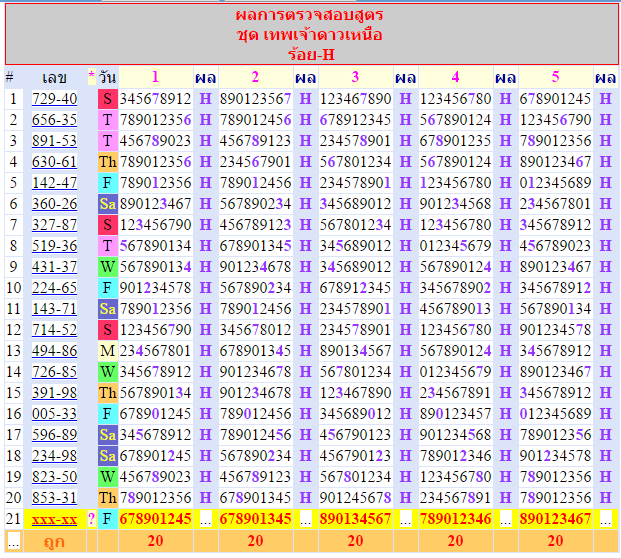Click the cell 678901245 in row 1
The width and height of the screenshot is (621, 558).
click(555, 99)
